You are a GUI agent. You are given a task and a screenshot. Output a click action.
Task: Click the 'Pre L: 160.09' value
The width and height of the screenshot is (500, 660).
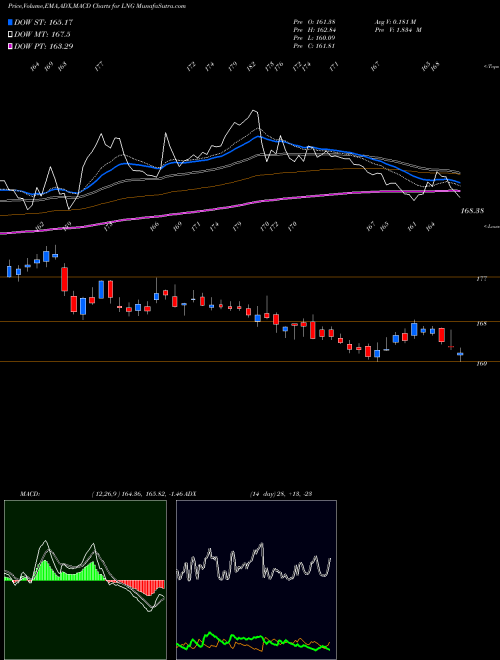point(314,38)
